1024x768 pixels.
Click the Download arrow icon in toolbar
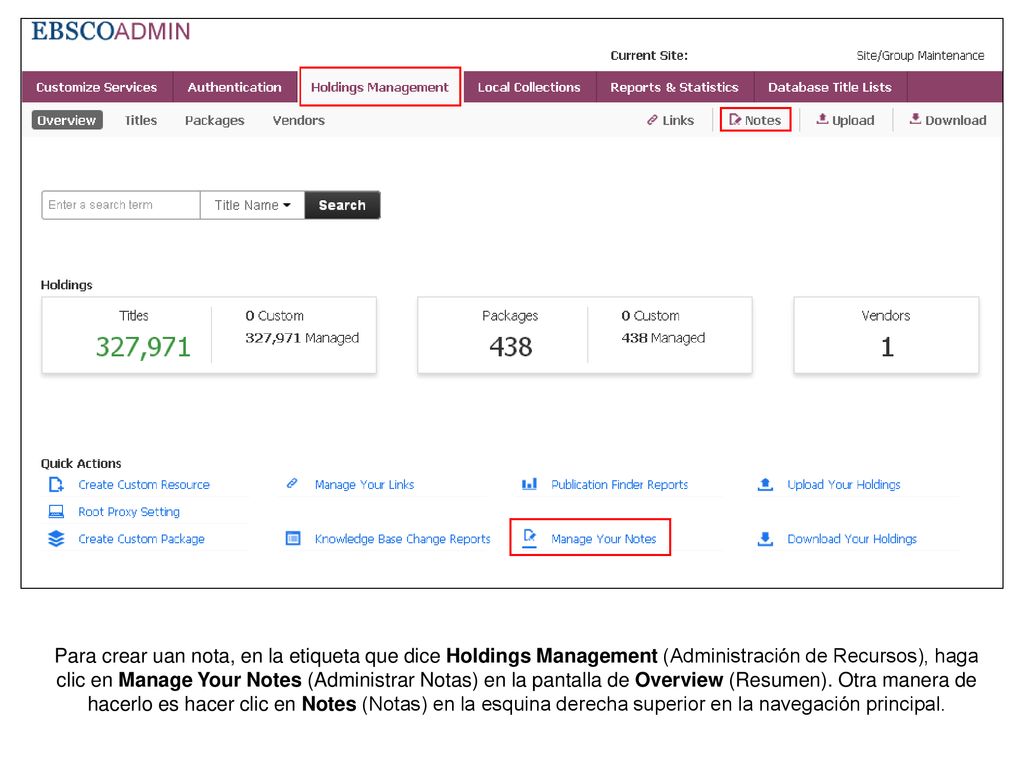tap(915, 119)
